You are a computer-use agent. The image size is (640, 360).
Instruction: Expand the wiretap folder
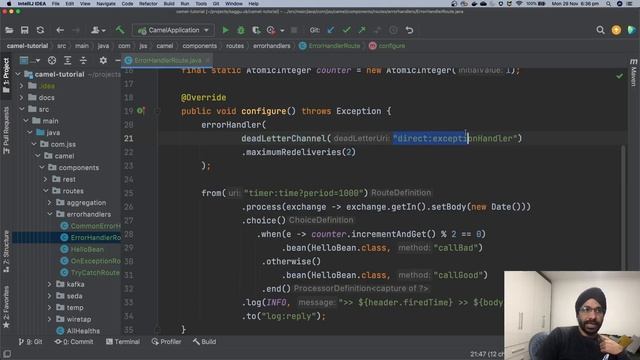pos(50,319)
